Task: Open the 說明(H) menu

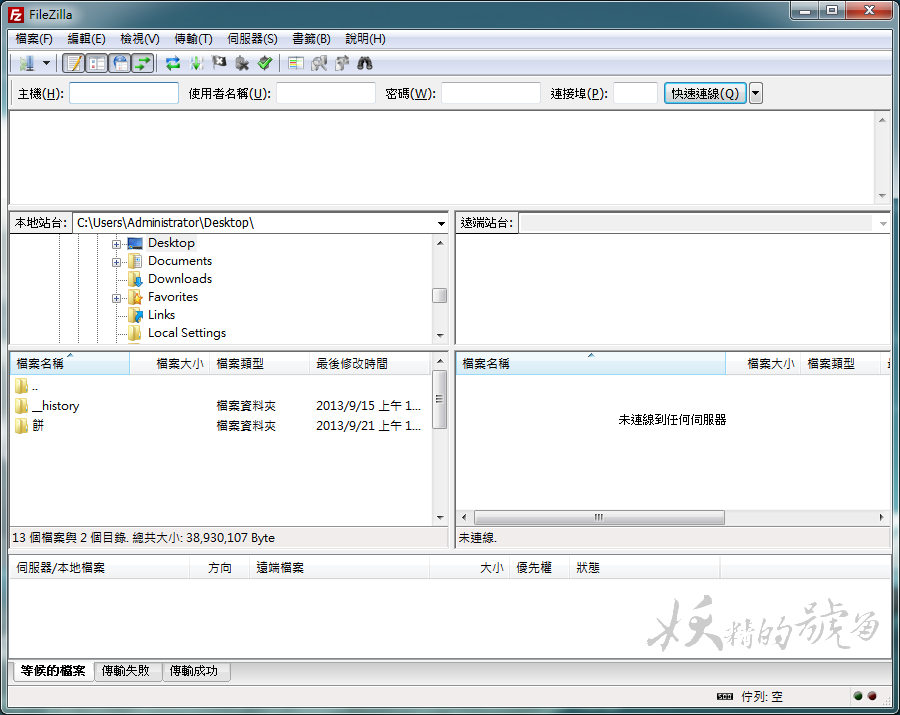Action: (x=365, y=39)
